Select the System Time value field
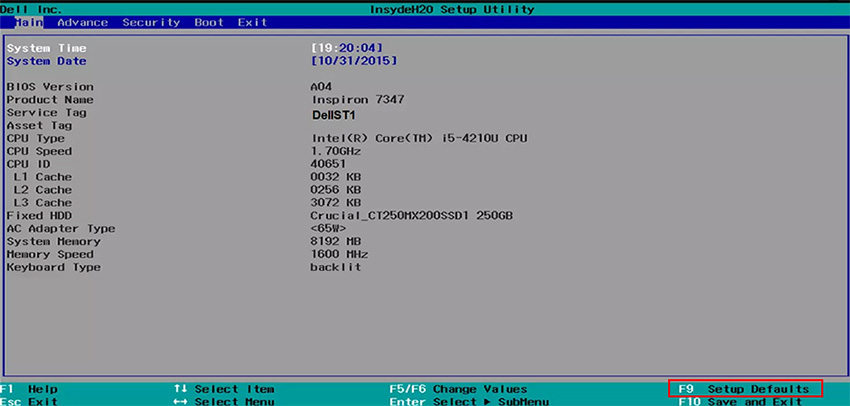The height and width of the screenshot is (406, 850). pos(347,48)
